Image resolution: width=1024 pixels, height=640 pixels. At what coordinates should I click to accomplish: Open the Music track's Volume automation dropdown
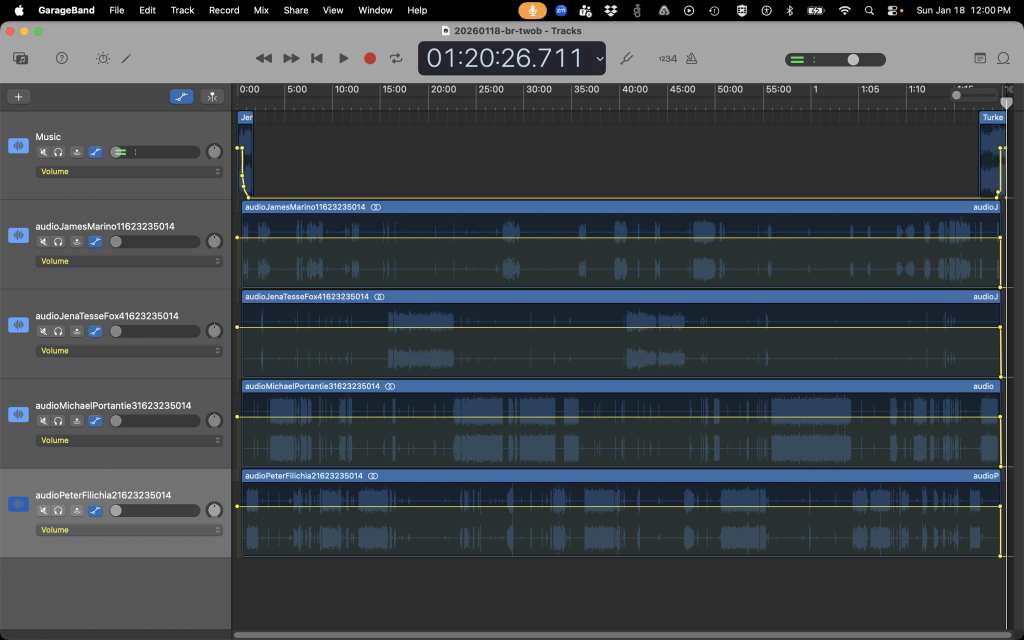tap(129, 172)
